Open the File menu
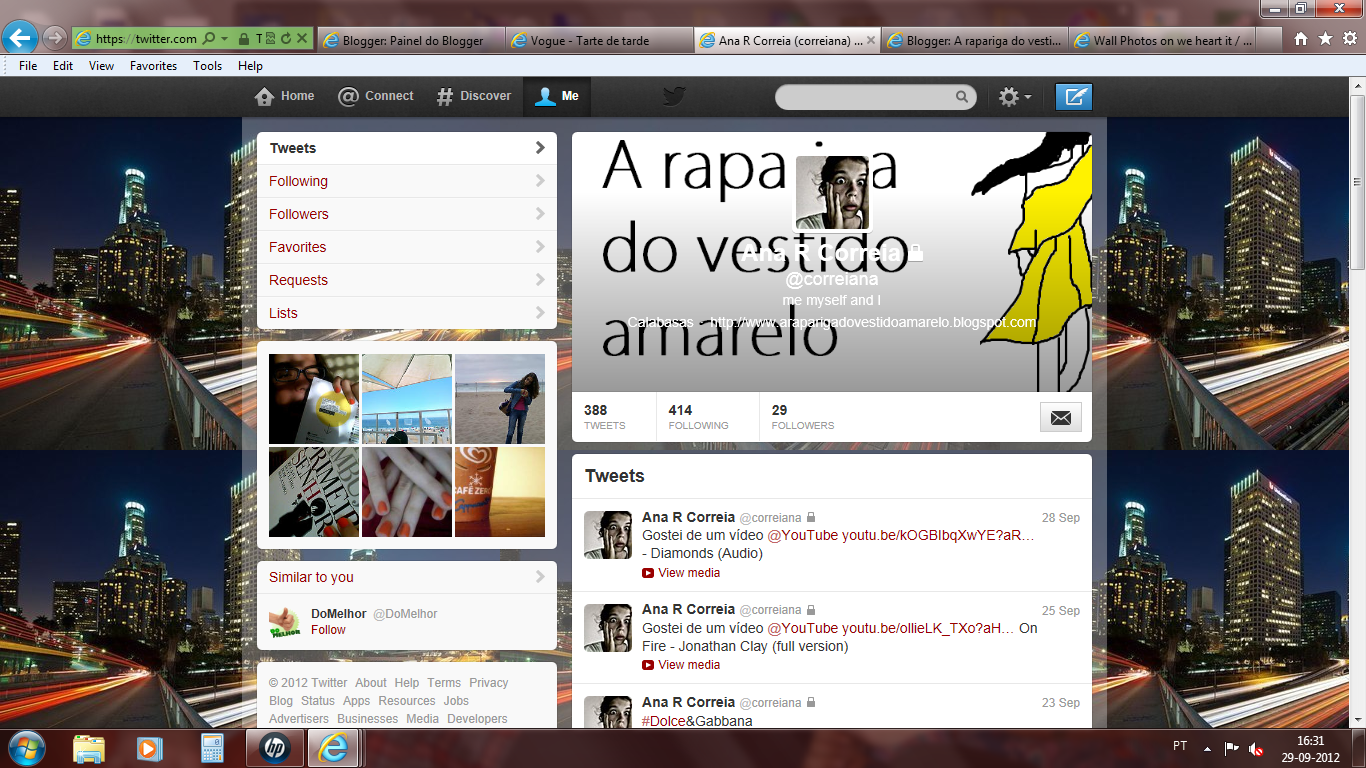 click(x=28, y=66)
